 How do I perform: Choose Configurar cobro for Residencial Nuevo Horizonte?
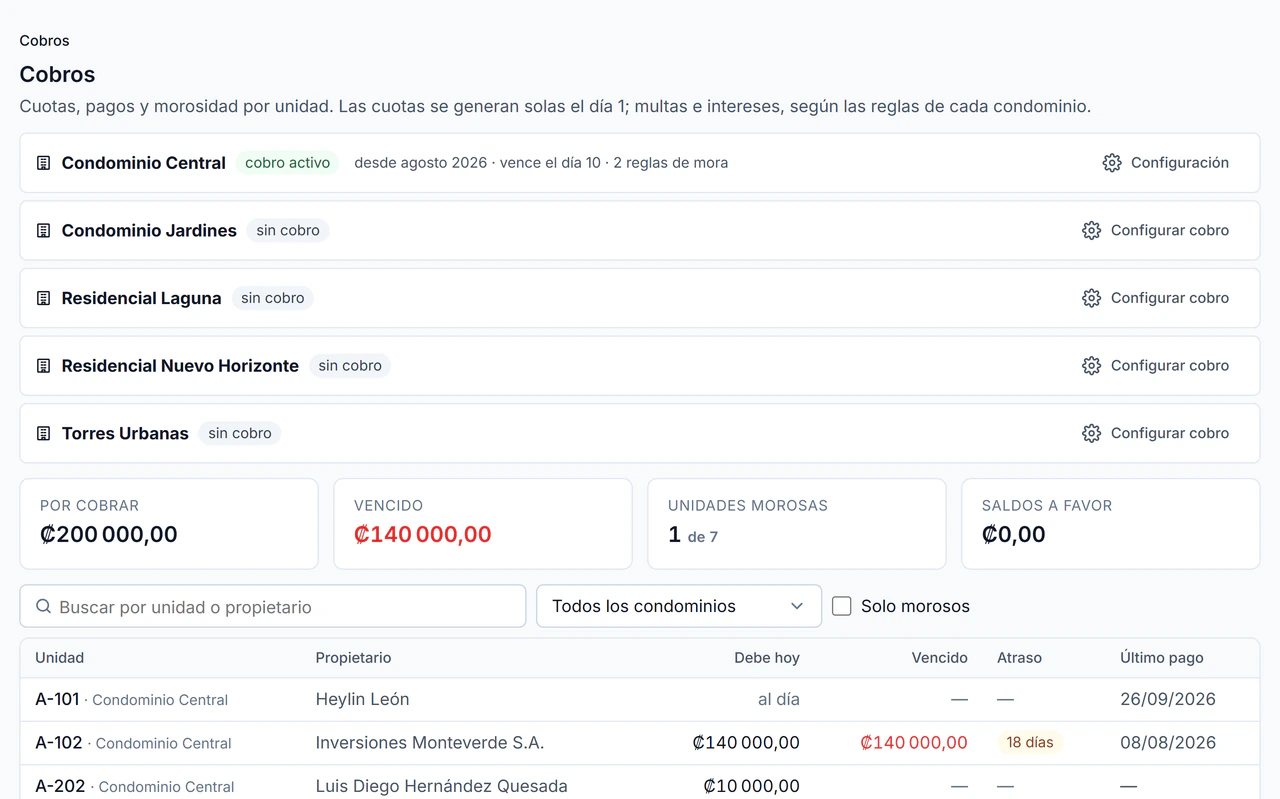coord(1156,366)
